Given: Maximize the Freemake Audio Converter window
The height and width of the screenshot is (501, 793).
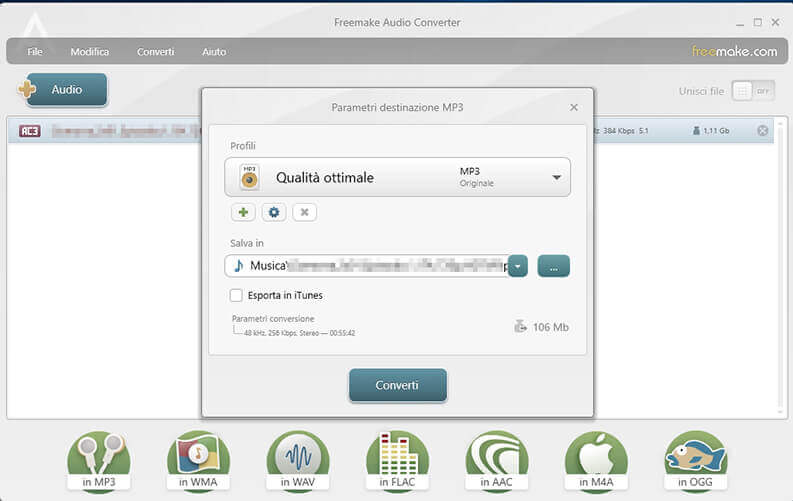Looking at the screenshot, I should click(x=758, y=22).
